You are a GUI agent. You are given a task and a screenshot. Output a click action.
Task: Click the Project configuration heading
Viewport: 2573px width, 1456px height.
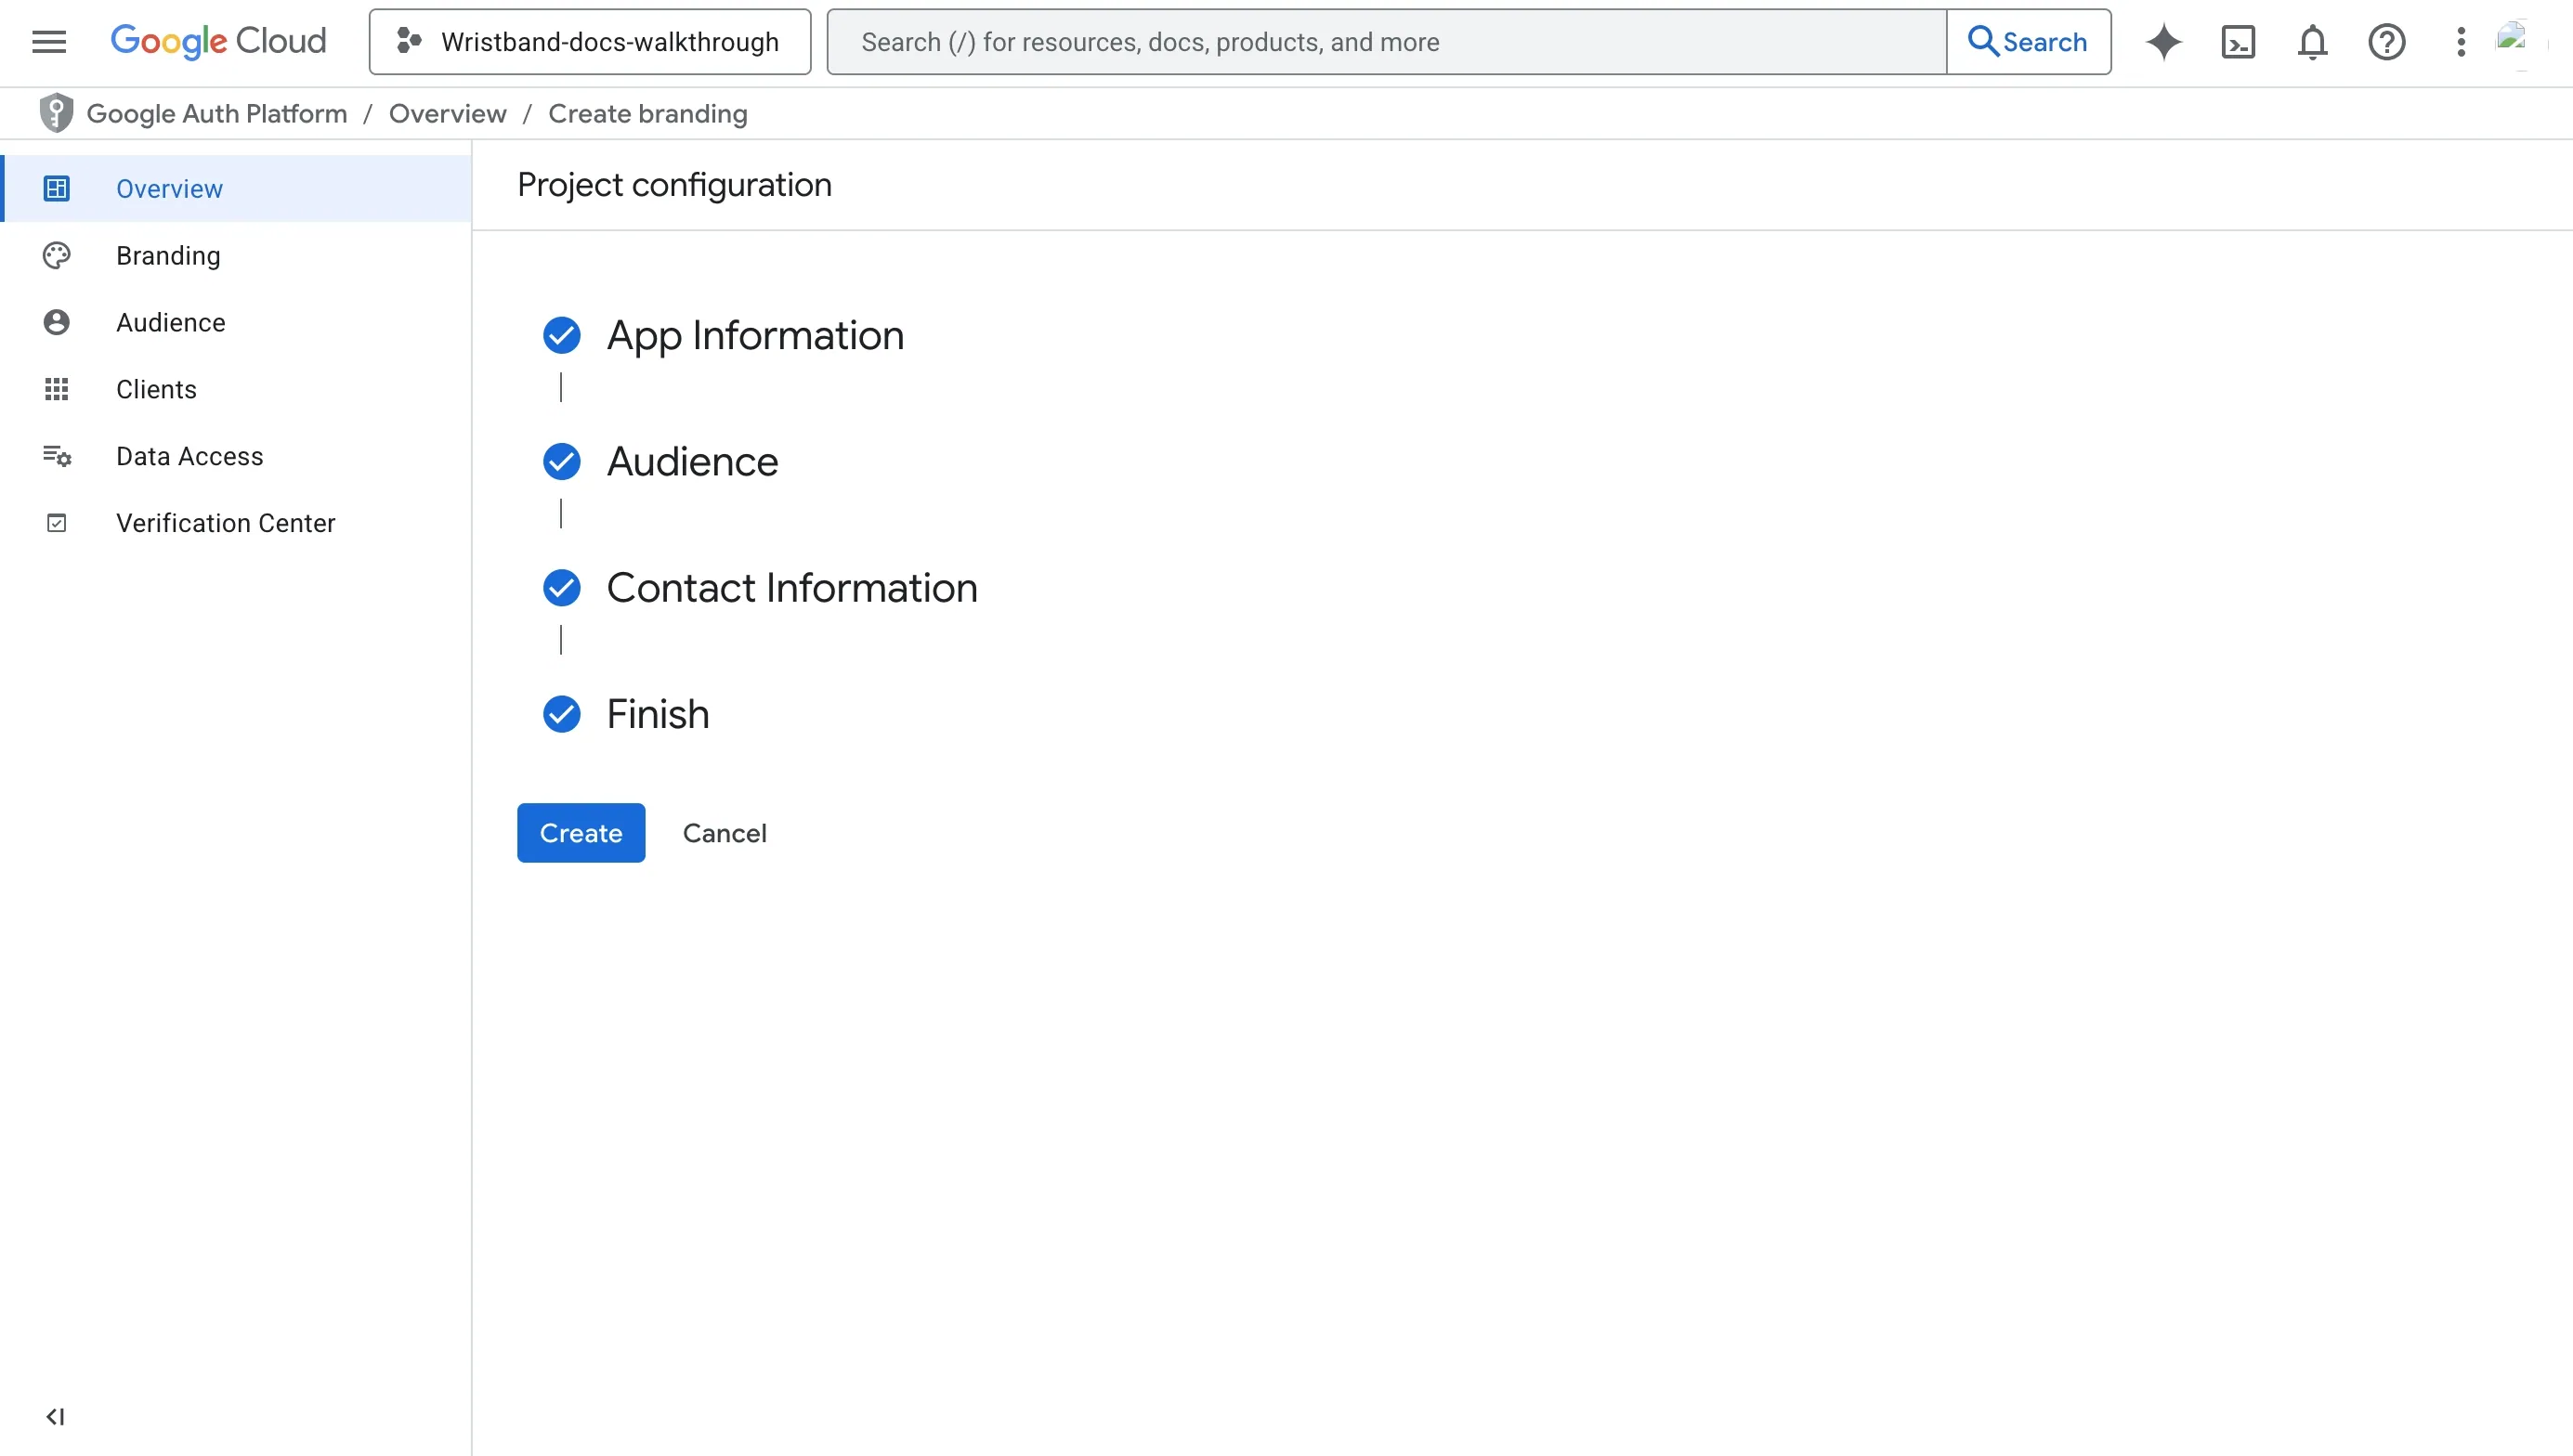(x=674, y=185)
